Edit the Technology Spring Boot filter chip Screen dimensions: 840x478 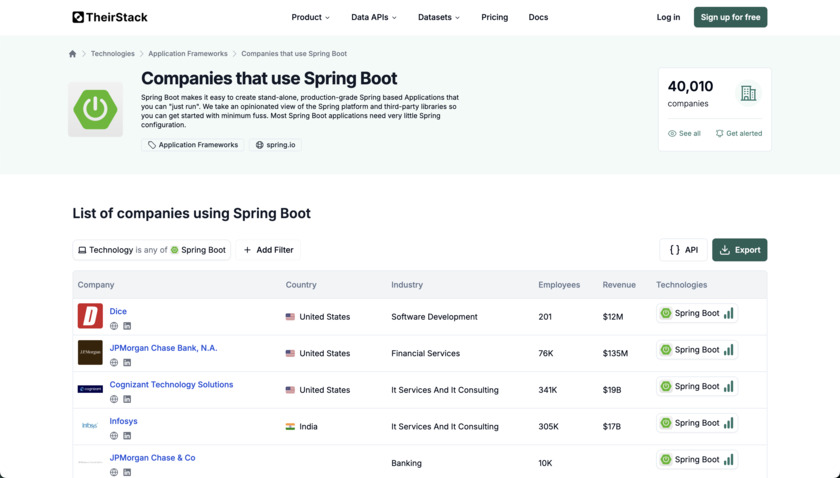click(152, 250)
